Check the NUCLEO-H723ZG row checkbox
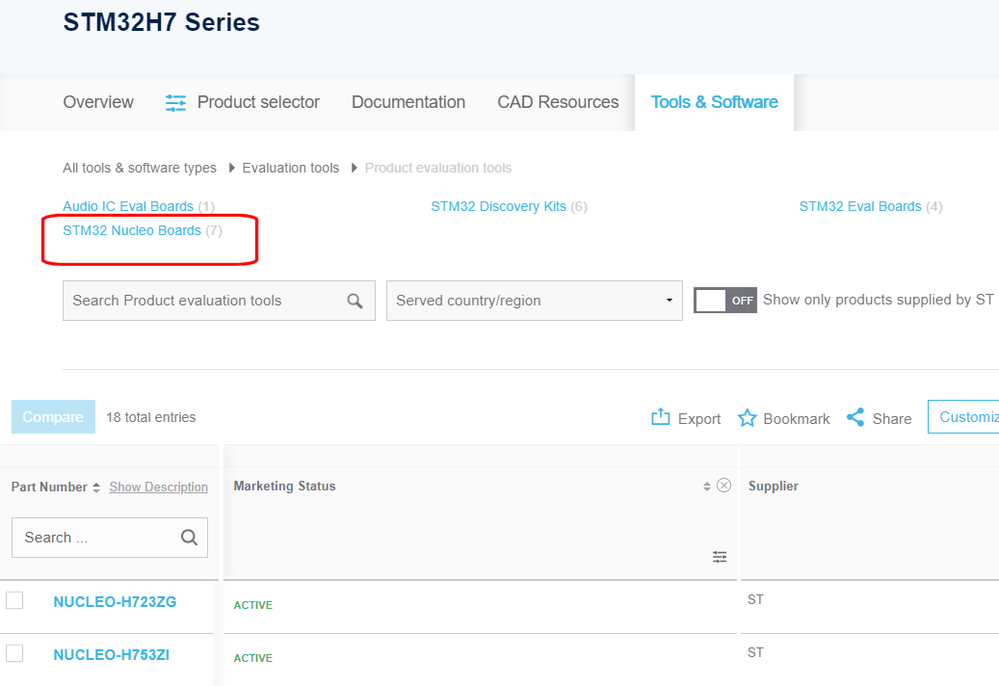This screenshot has height=686, width=999. [x=15, y=600]
